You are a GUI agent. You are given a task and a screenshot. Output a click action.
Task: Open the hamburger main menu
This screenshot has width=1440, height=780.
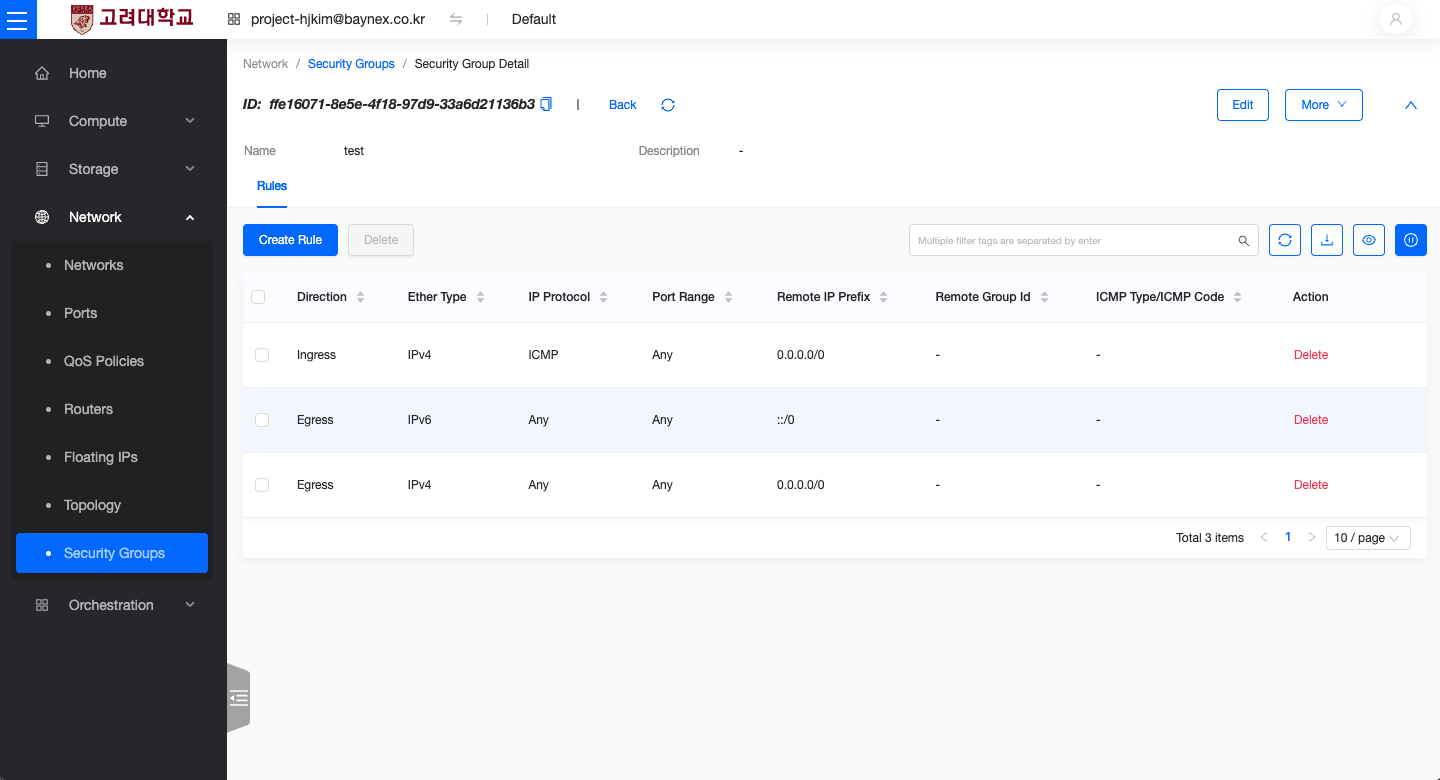click(x=18, y=19)
